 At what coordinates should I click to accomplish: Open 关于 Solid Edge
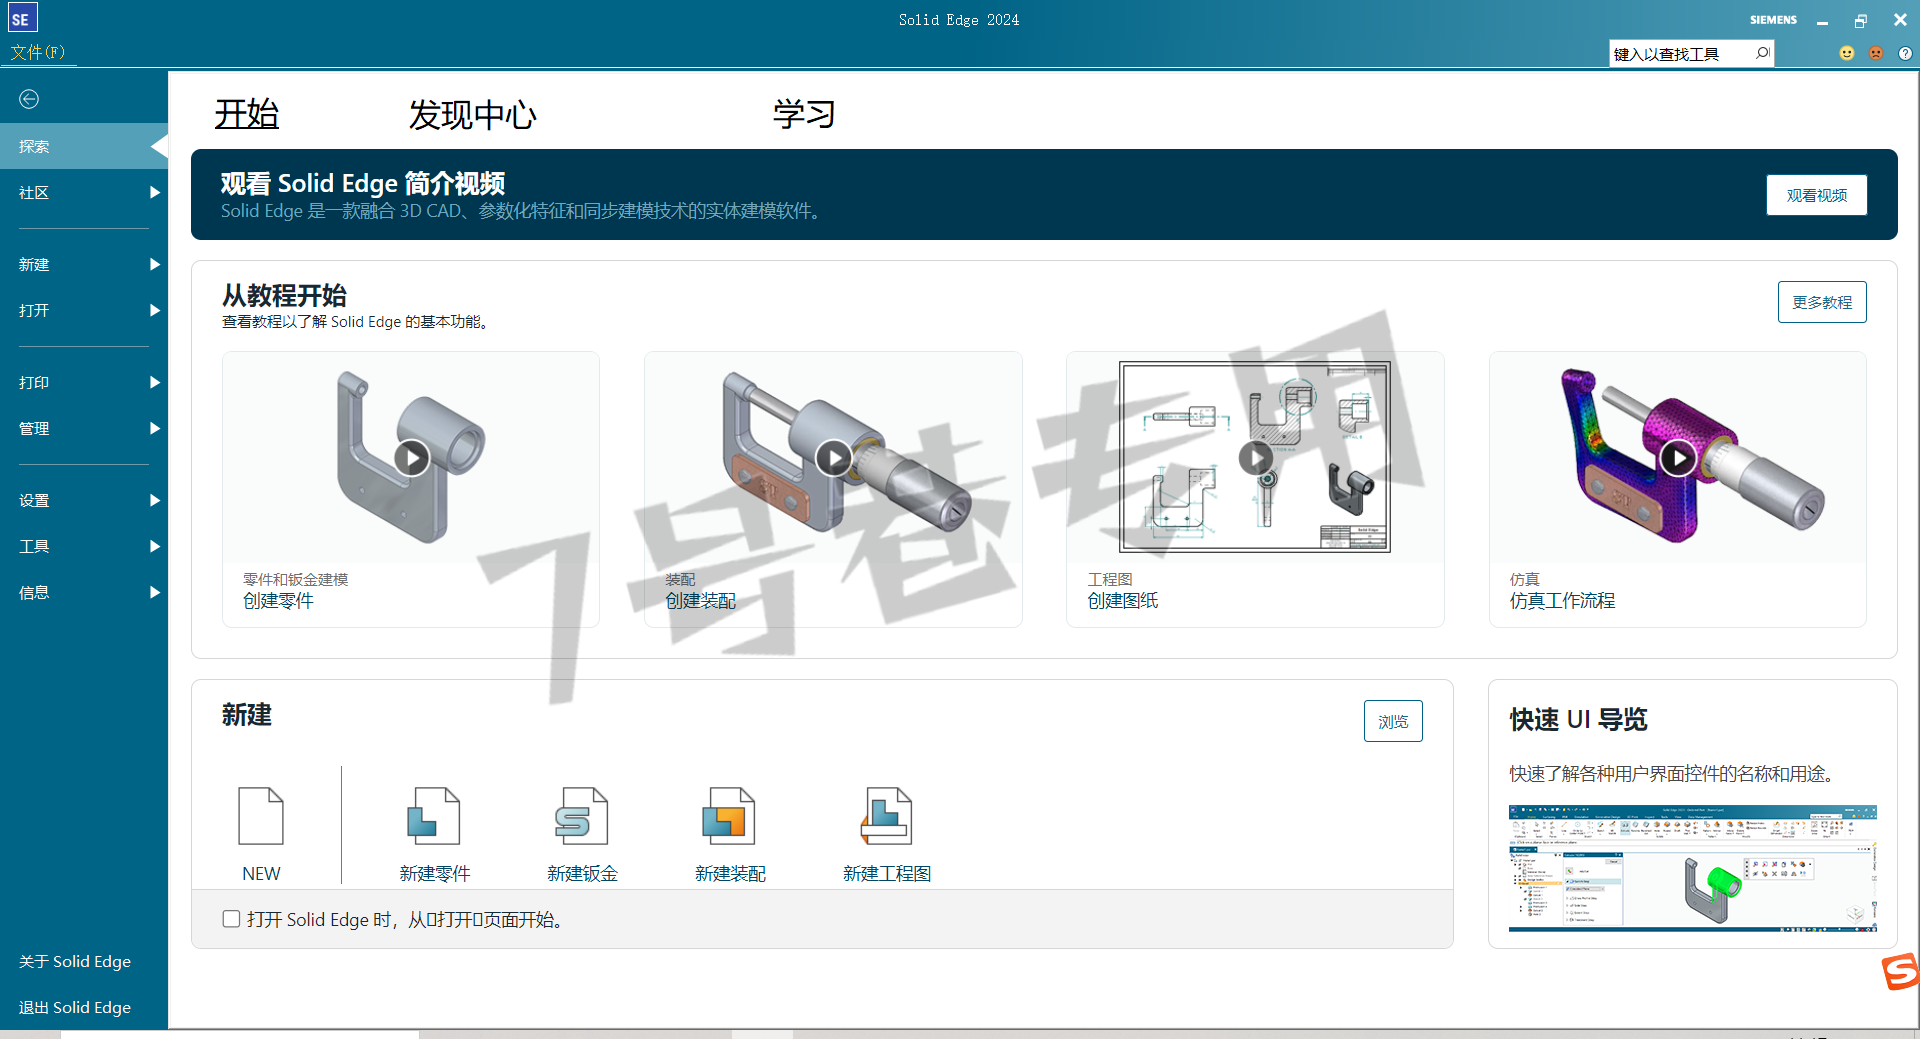(75, 961)
